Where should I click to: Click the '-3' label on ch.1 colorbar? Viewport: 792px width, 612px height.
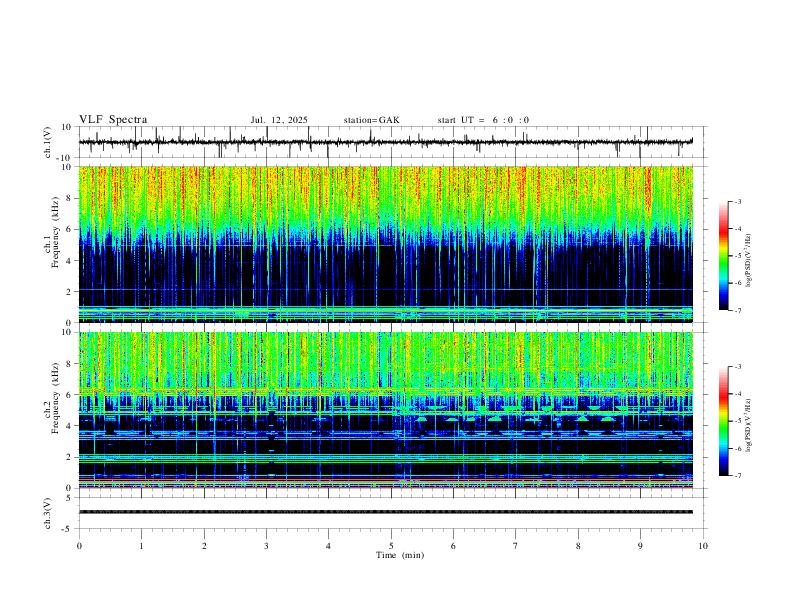point(737,201)
